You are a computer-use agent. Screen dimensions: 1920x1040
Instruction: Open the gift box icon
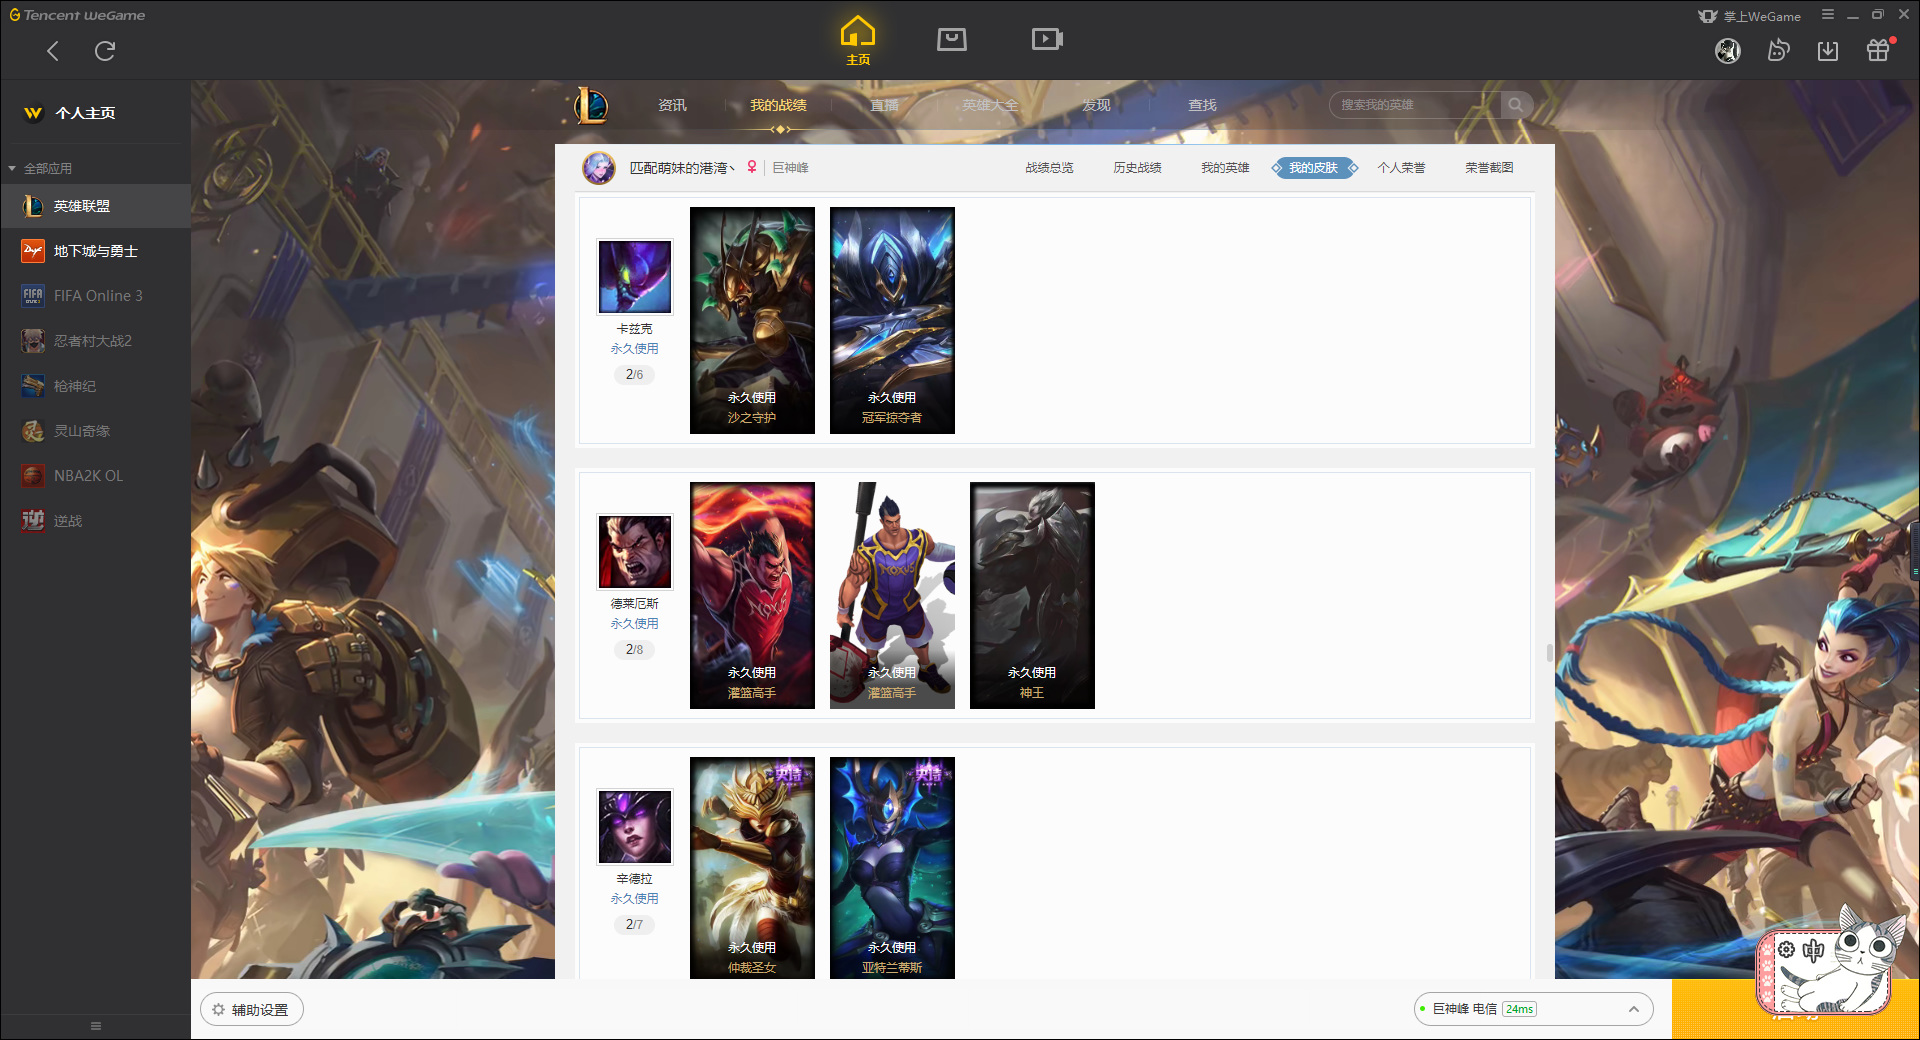[1878, 50]
